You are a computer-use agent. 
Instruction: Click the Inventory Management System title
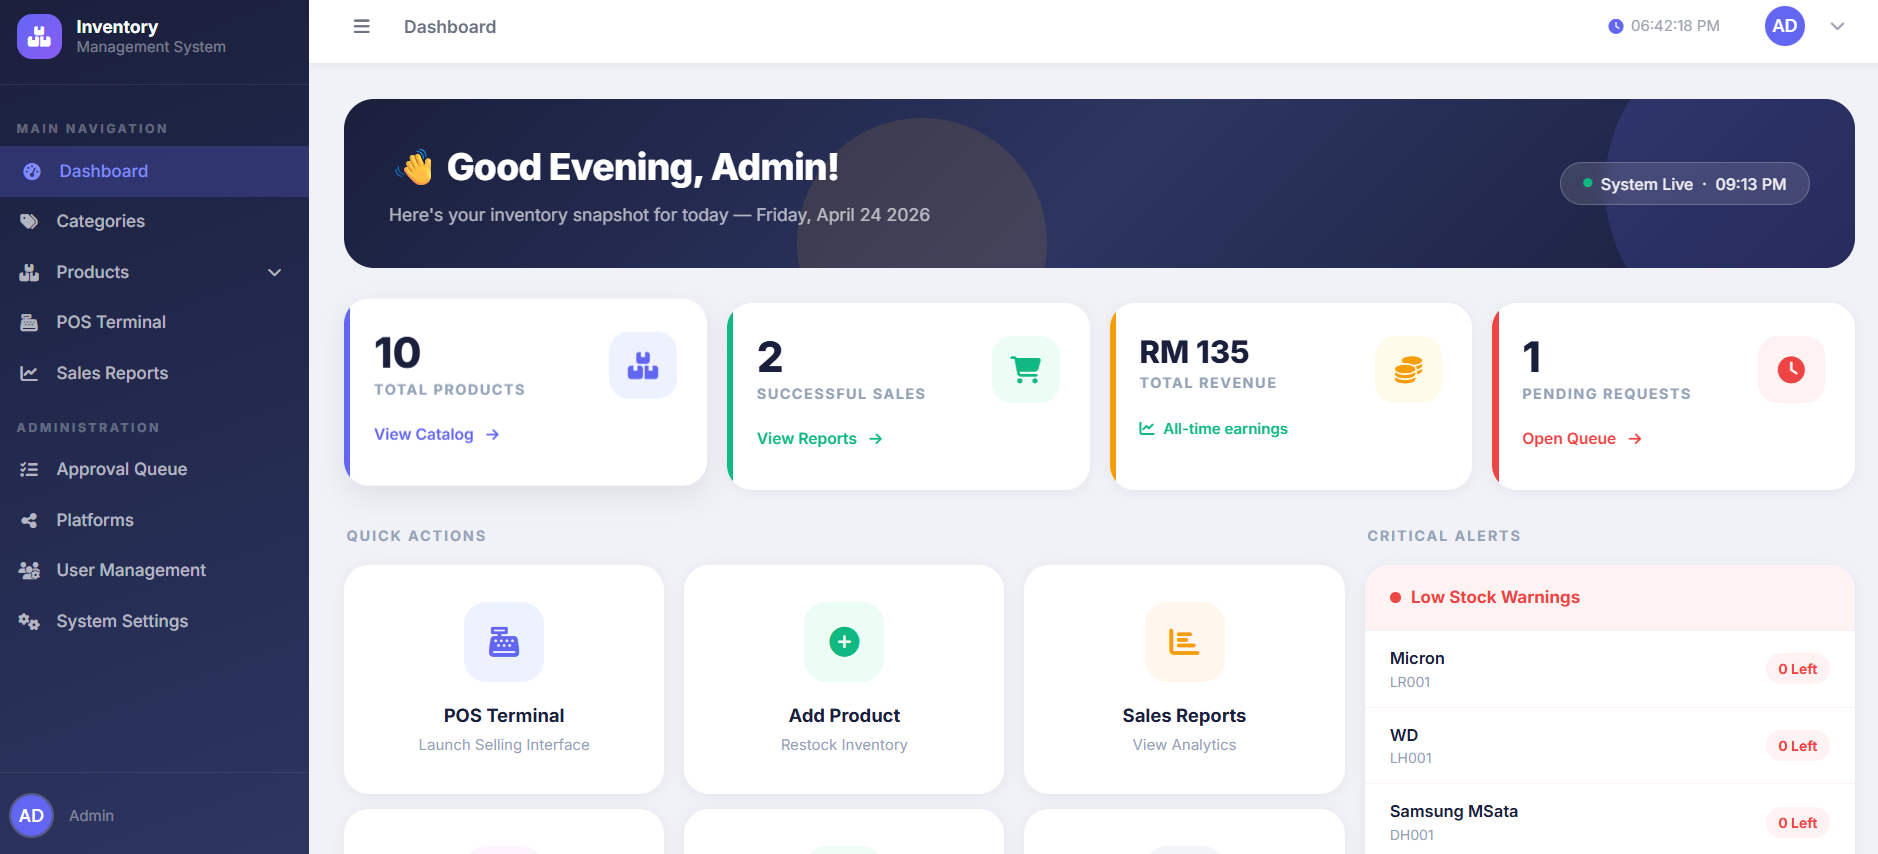[x=151, y=36]
